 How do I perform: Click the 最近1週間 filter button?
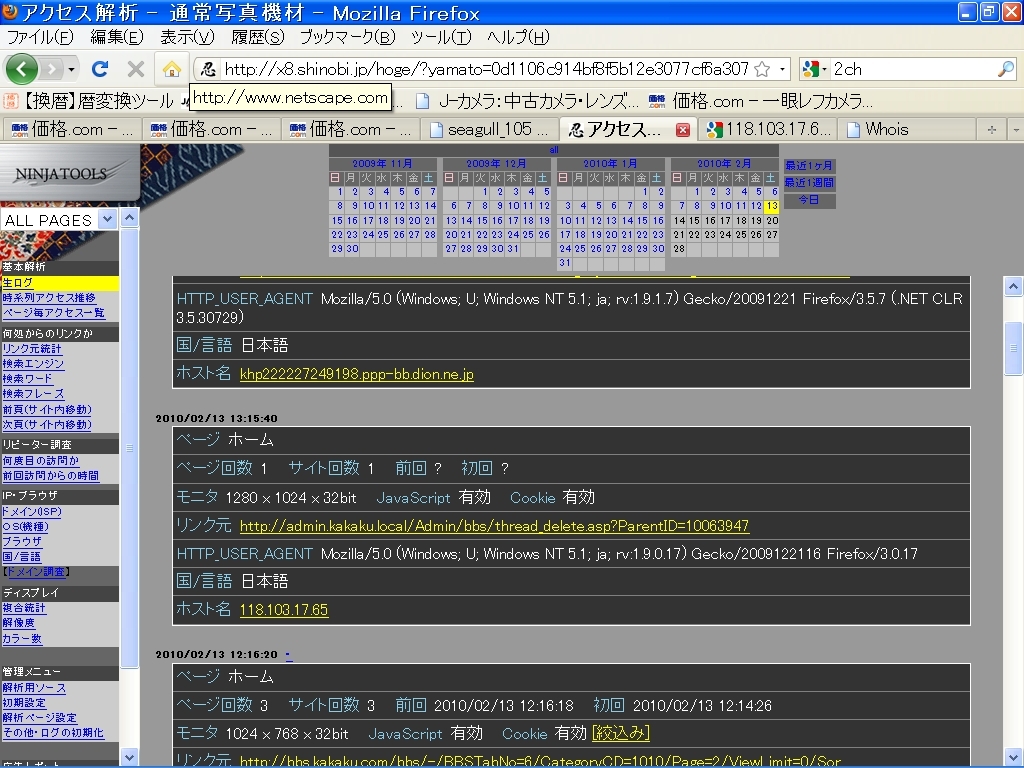809,183
